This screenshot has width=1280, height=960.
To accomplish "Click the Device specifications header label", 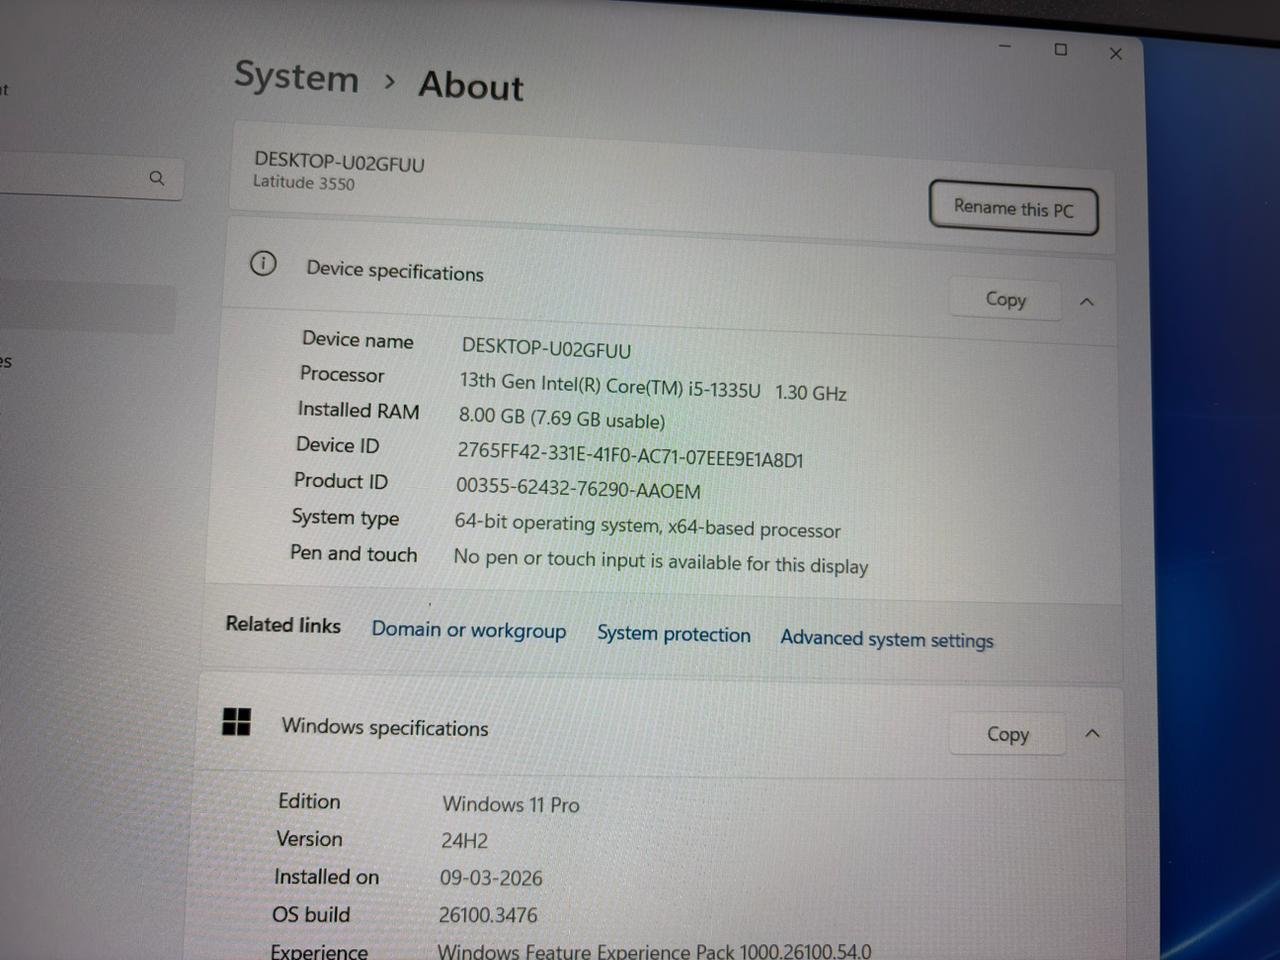I will [x=395, y=271].
